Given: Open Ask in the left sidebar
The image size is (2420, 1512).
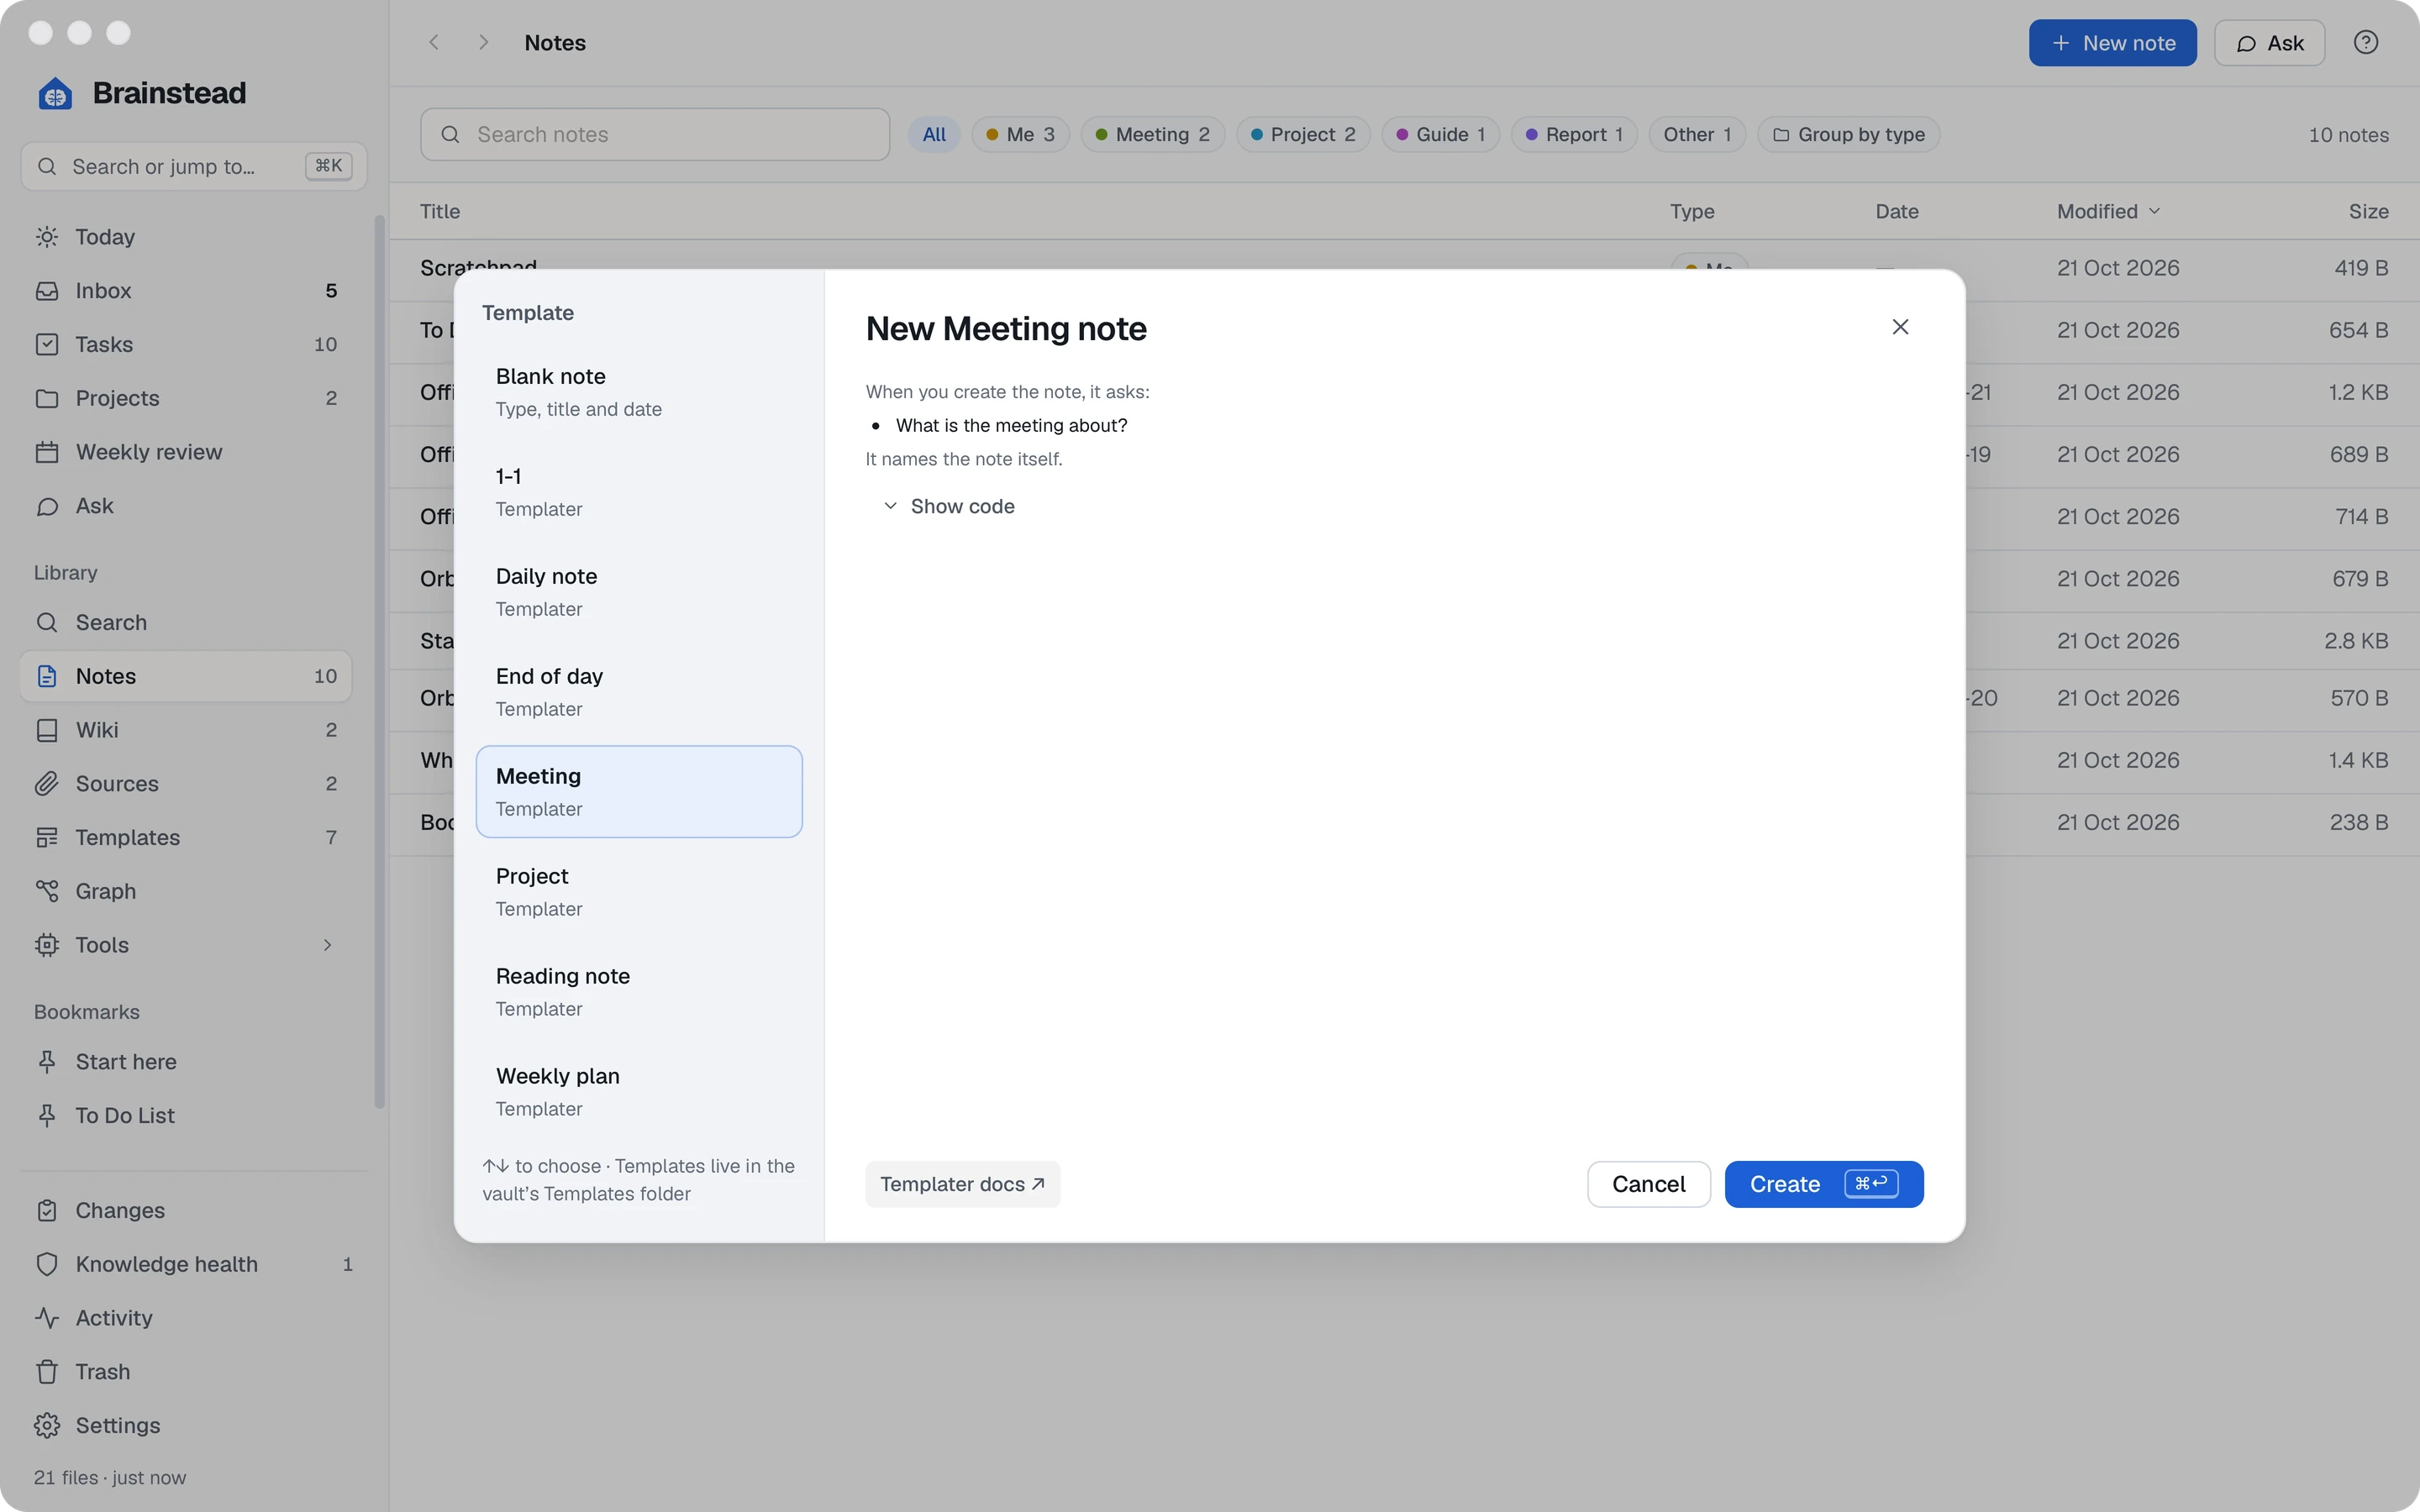Looking at the screenshot, I should [x=185, y=506].
